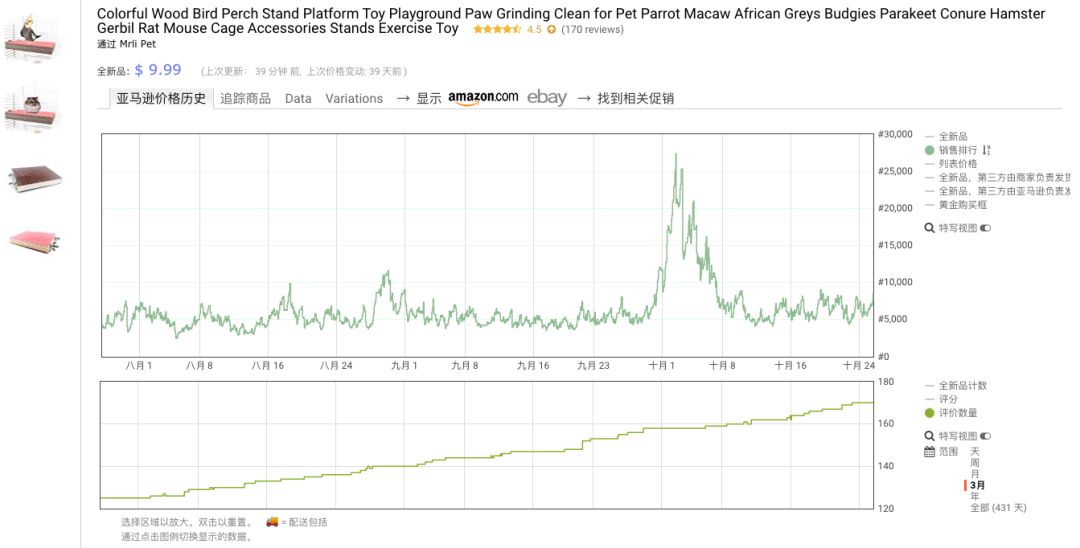Click the magnifier icon in the review chart legend
Image resolution: width=1080 pixels, height=548 pixels.
coord(930,436)
